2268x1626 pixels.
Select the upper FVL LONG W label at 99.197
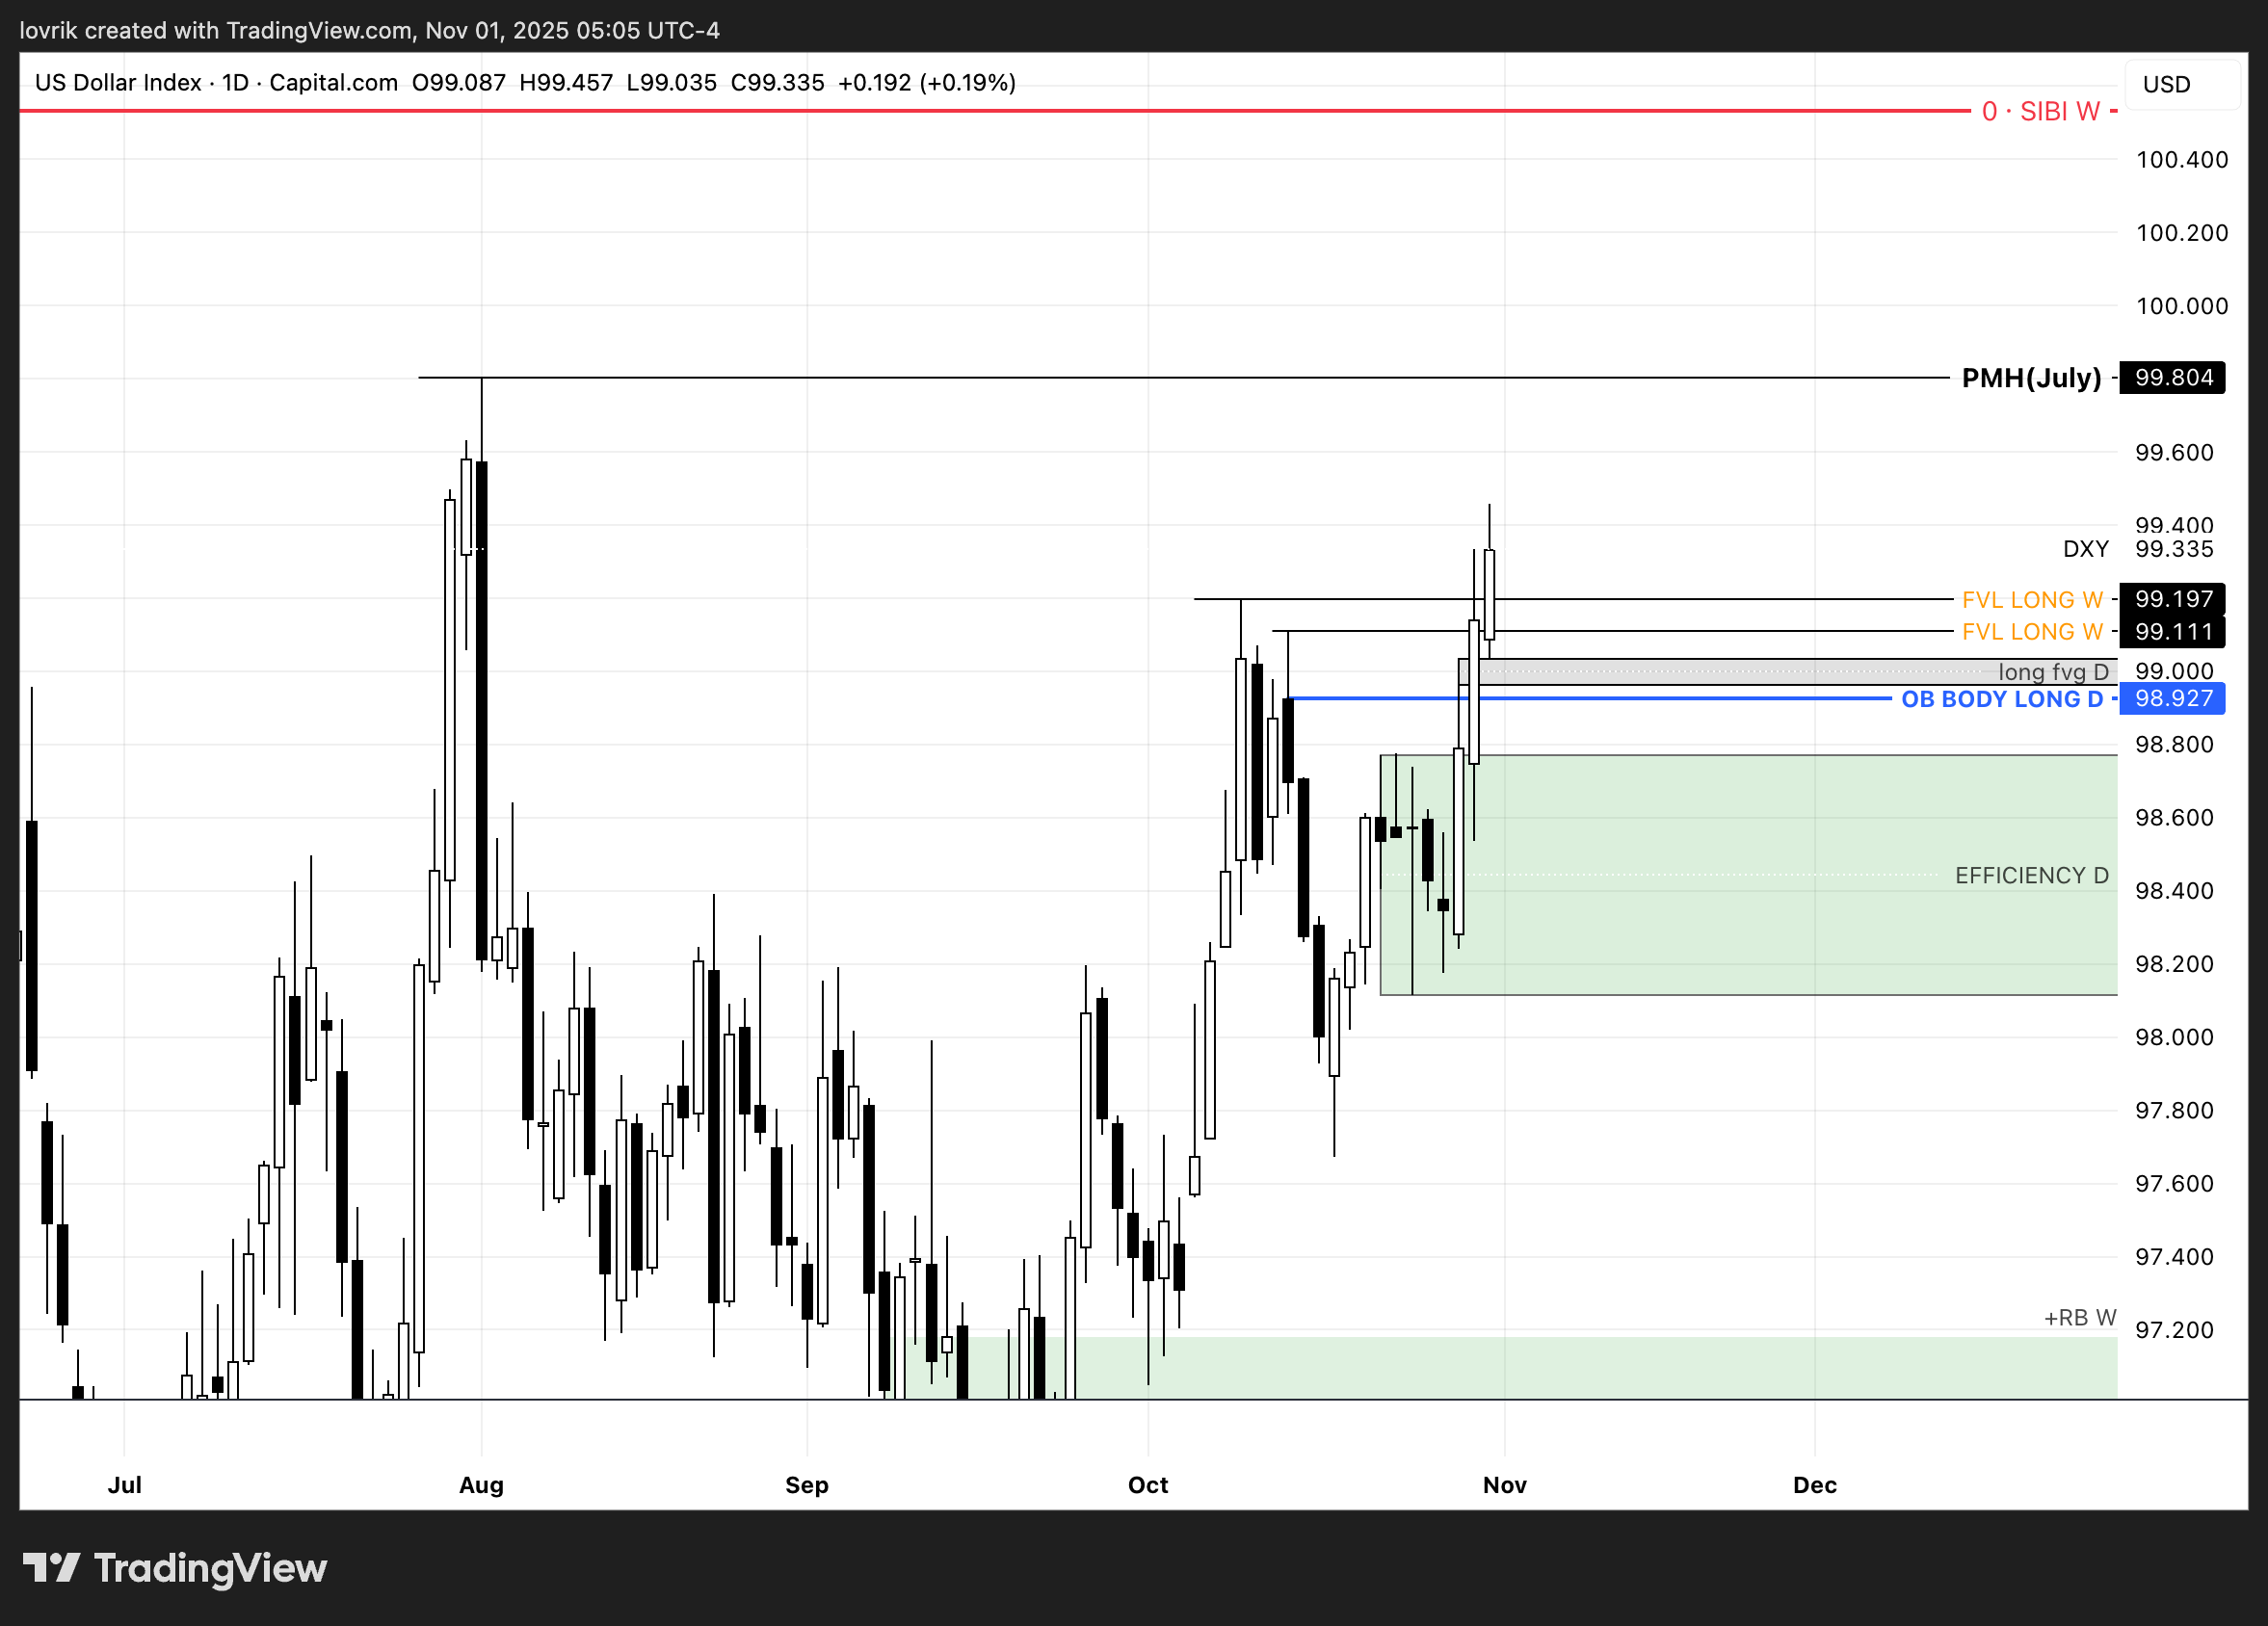pos(2032,600)
